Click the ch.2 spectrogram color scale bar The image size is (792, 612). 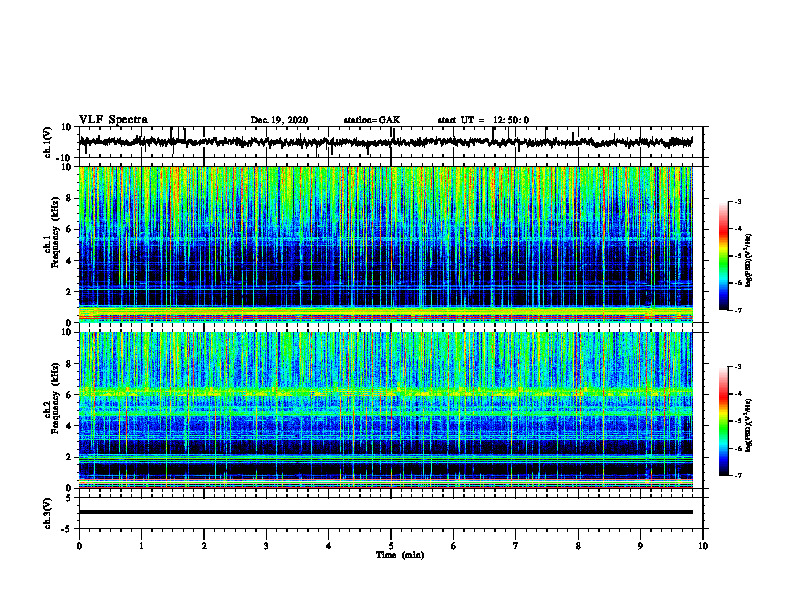coord(723,421)
